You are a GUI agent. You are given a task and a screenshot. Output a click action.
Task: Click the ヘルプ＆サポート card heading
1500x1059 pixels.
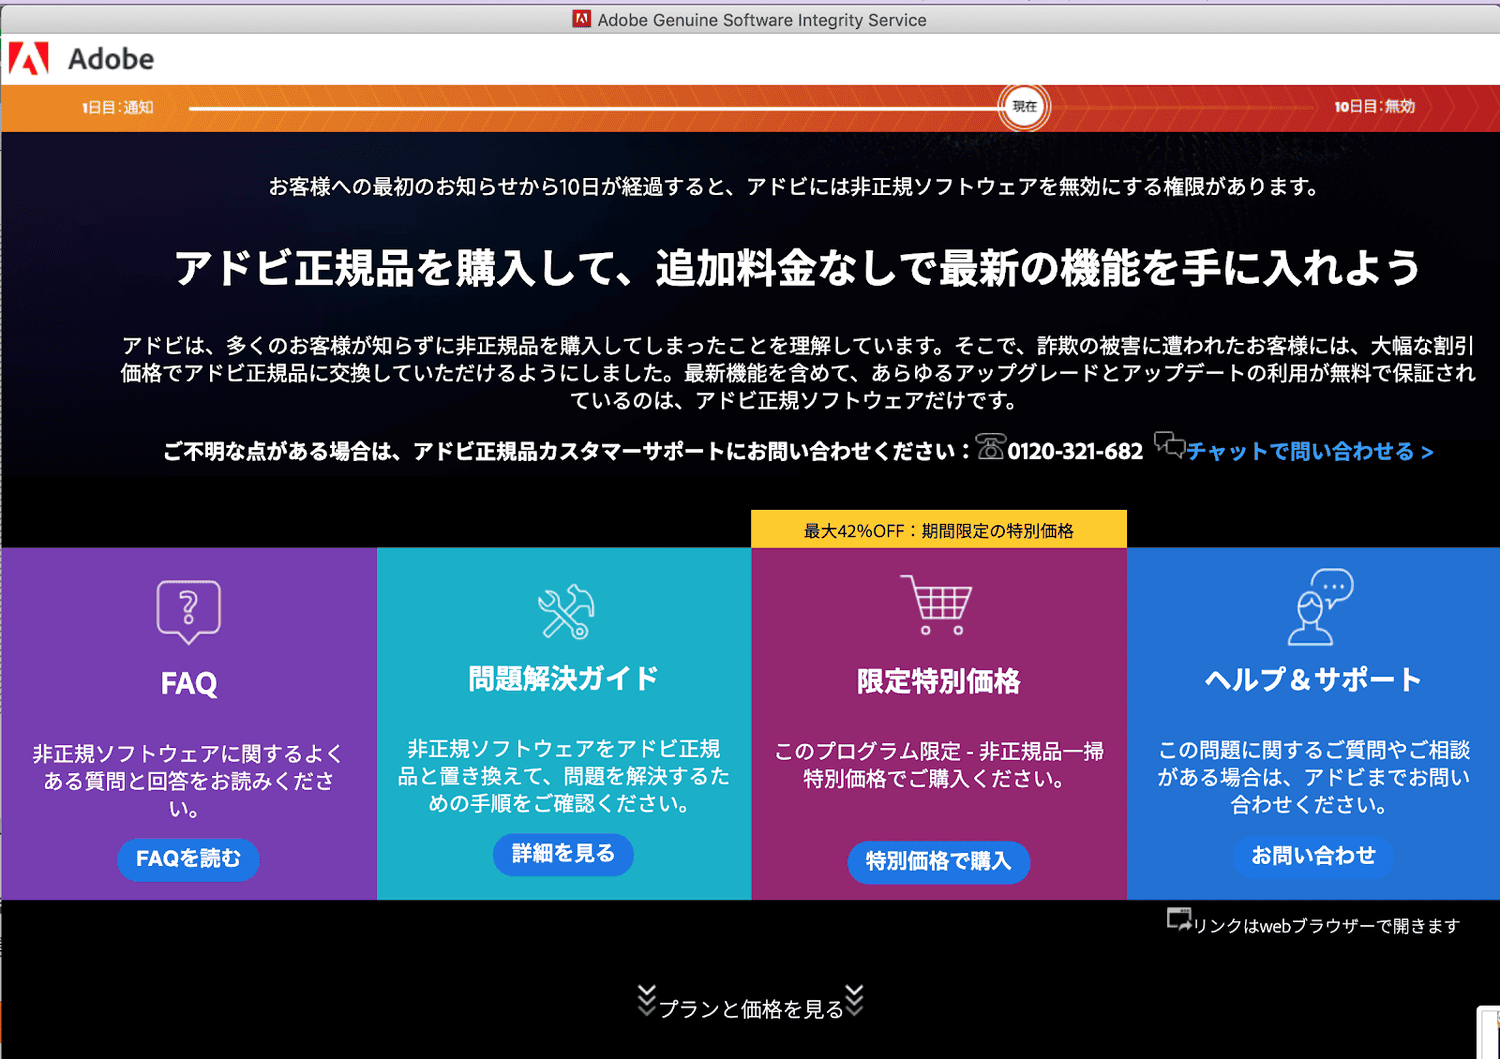1313,680
